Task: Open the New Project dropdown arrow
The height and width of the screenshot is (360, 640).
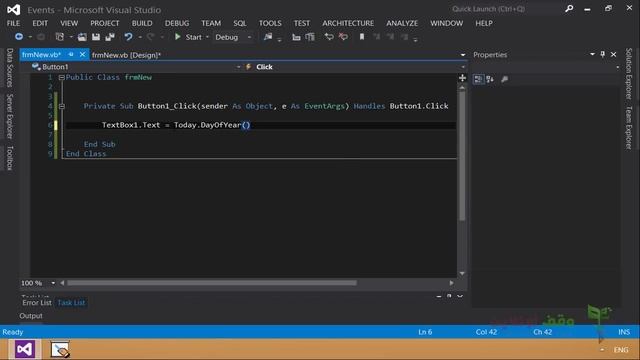Action: [71, 37]
